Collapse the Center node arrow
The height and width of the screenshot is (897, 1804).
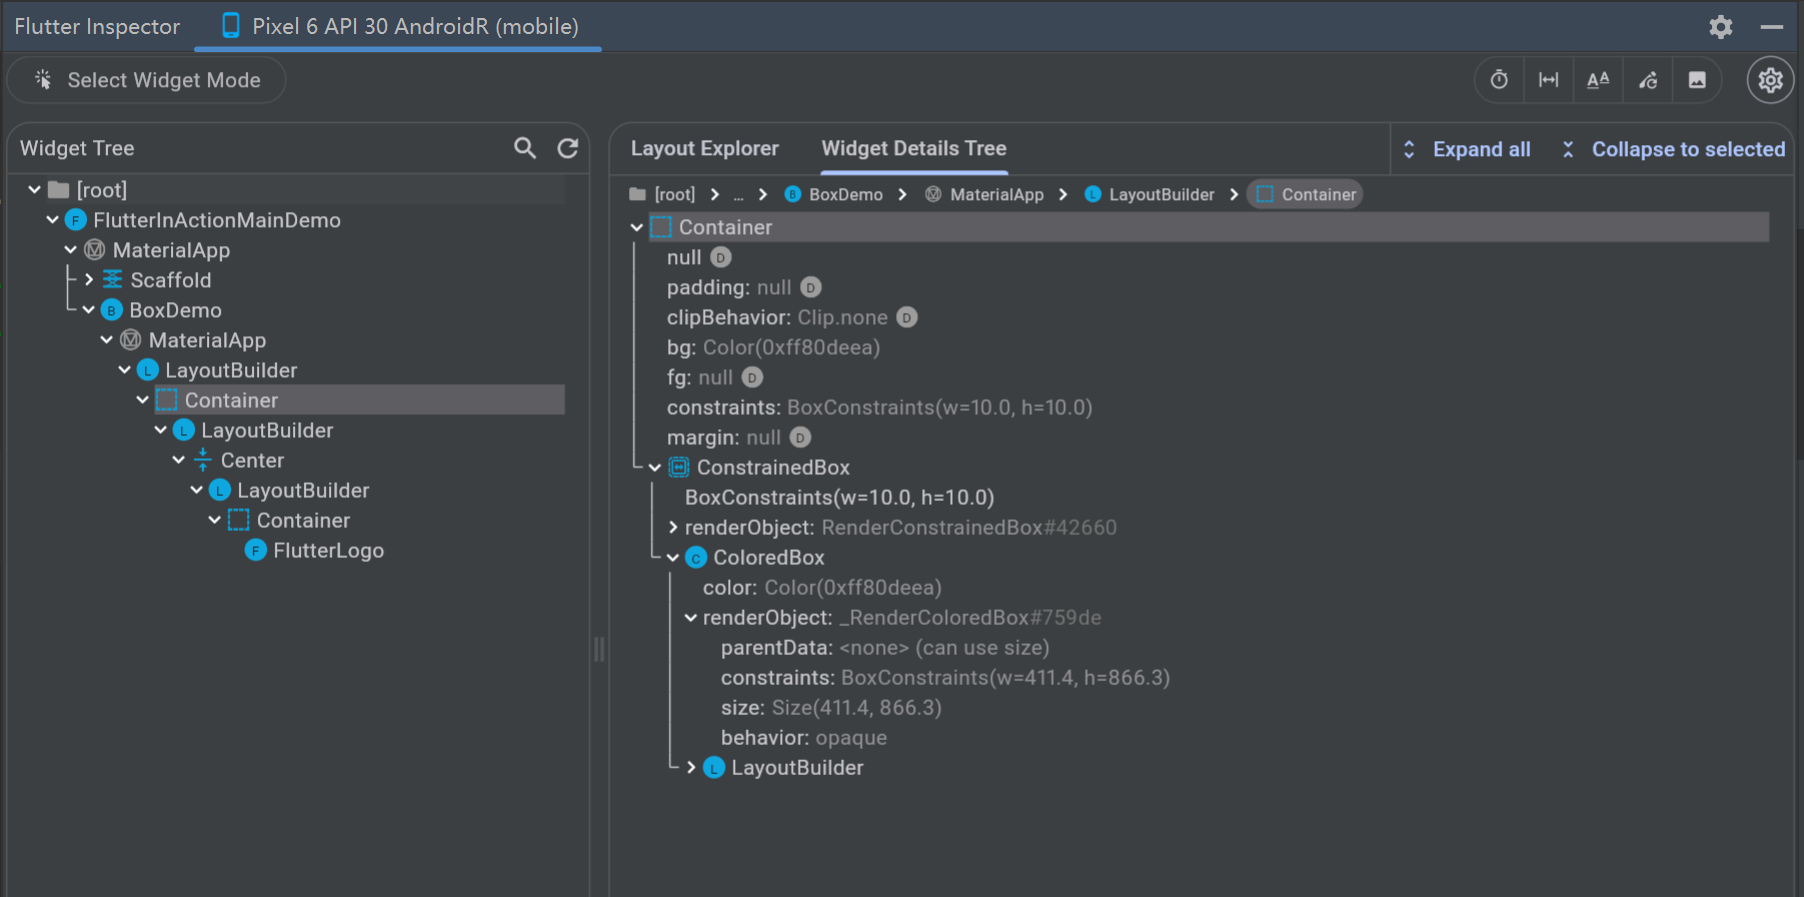pyautogui.click(x=179, y=459)
